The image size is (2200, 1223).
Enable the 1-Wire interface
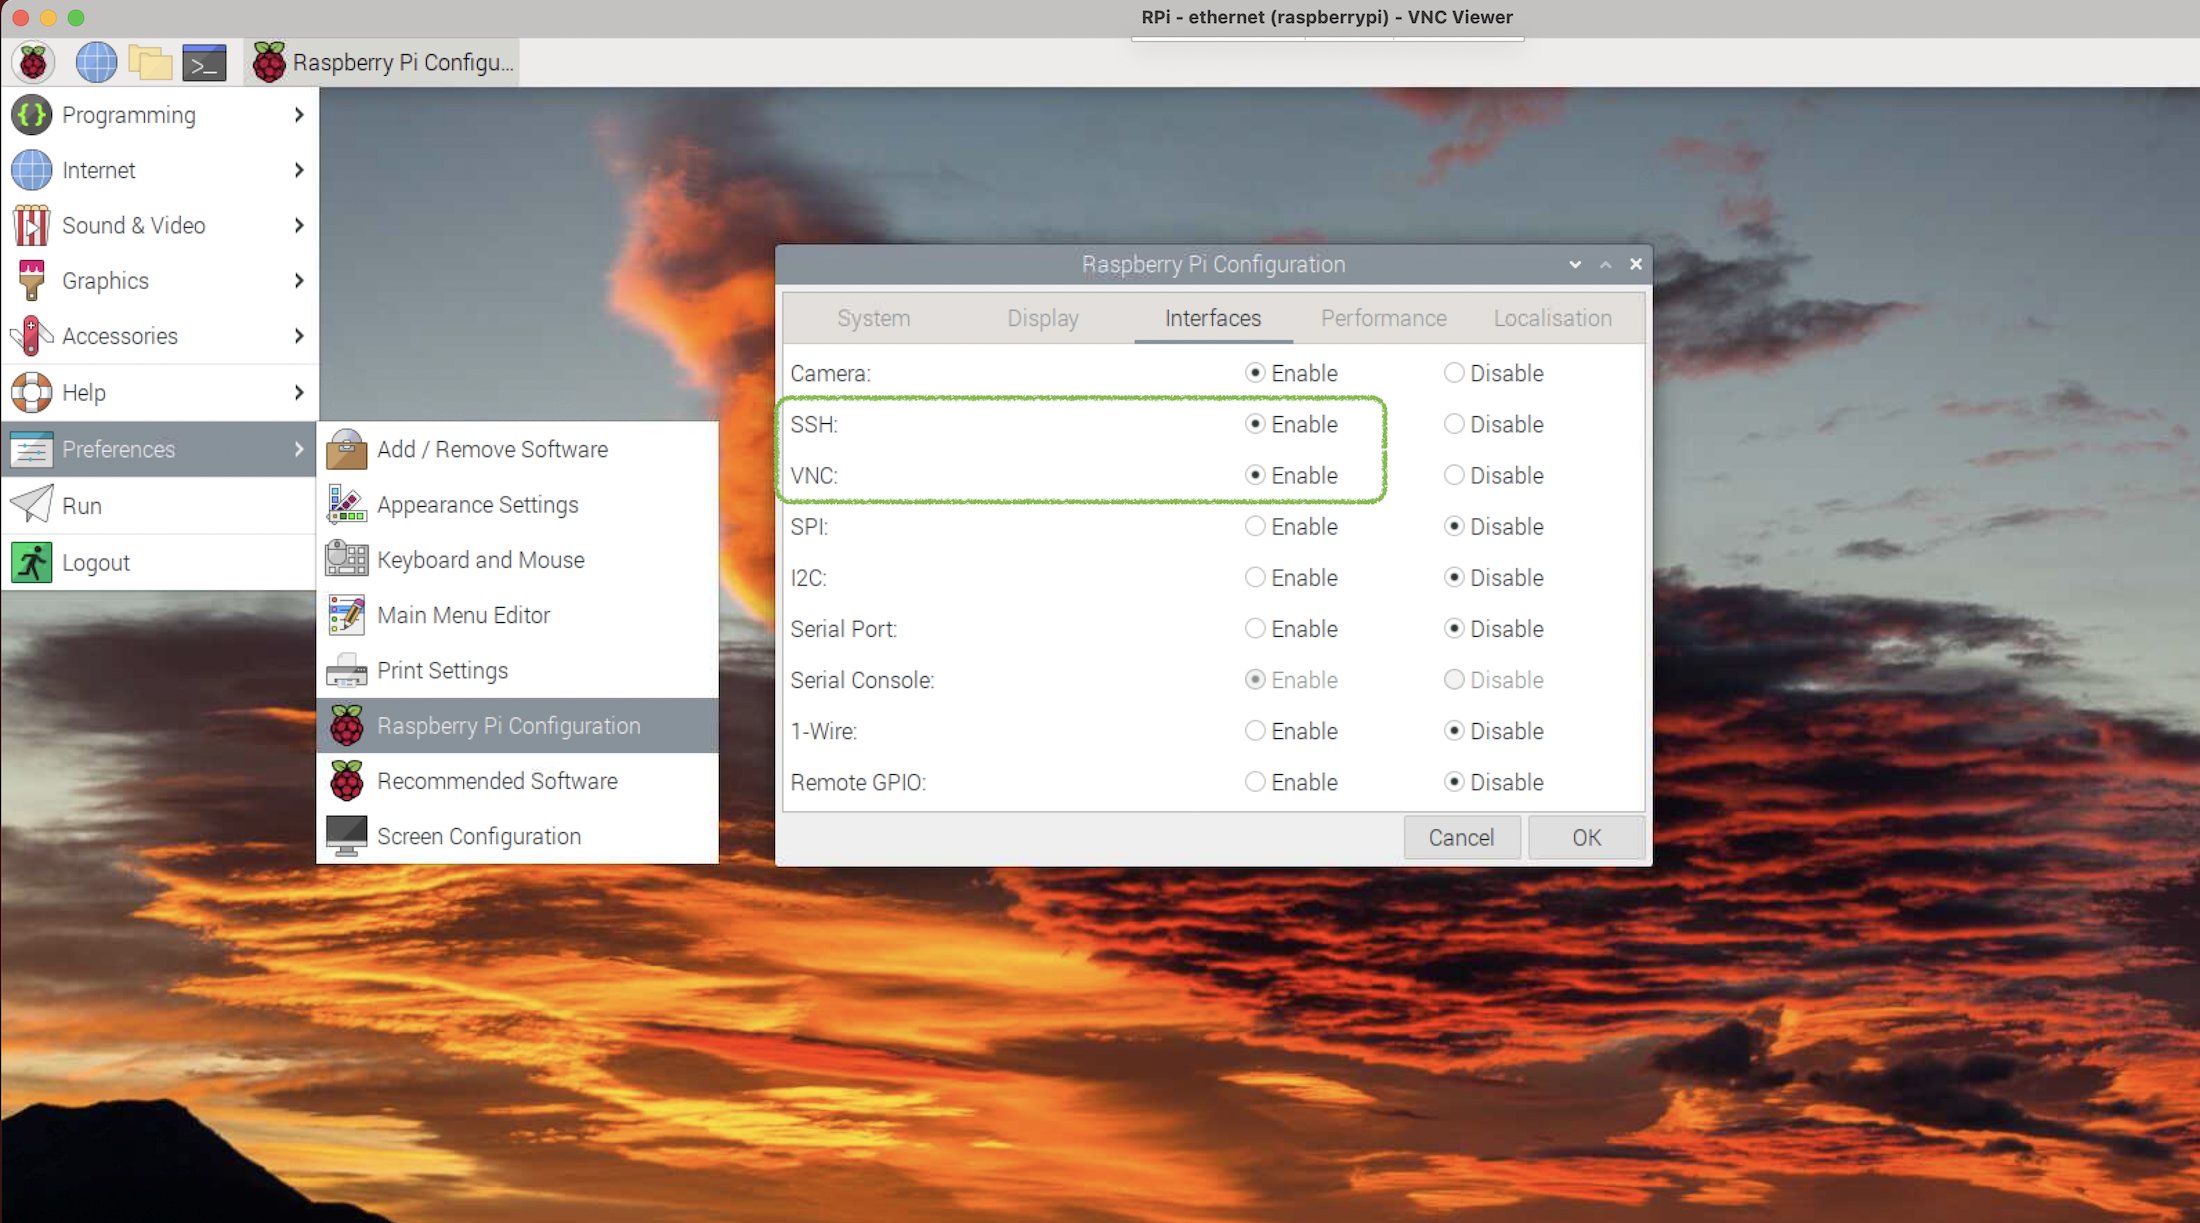click(1254, 731)
